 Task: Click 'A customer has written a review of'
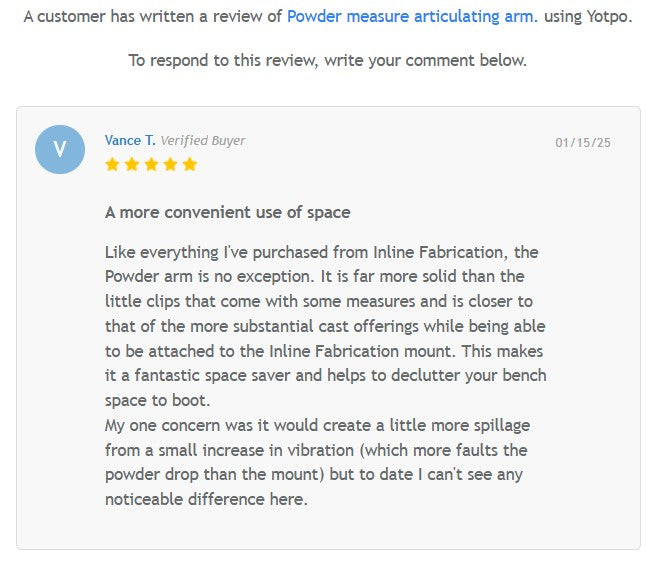click(x=153, y=17)
